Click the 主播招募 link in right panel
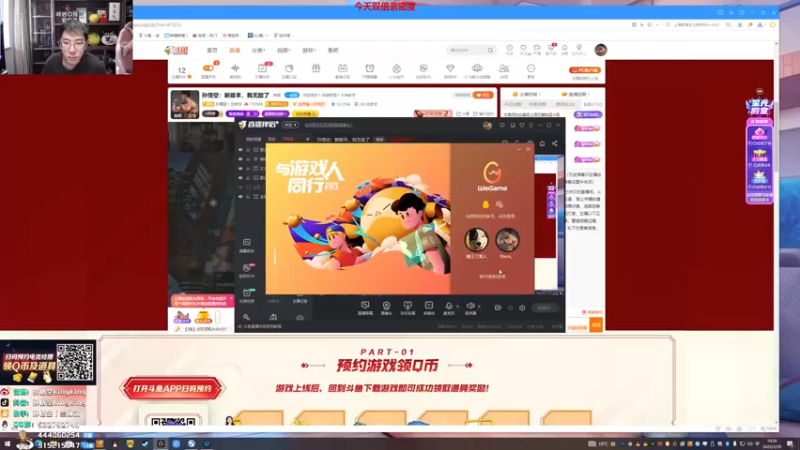 tap(526, 94)
